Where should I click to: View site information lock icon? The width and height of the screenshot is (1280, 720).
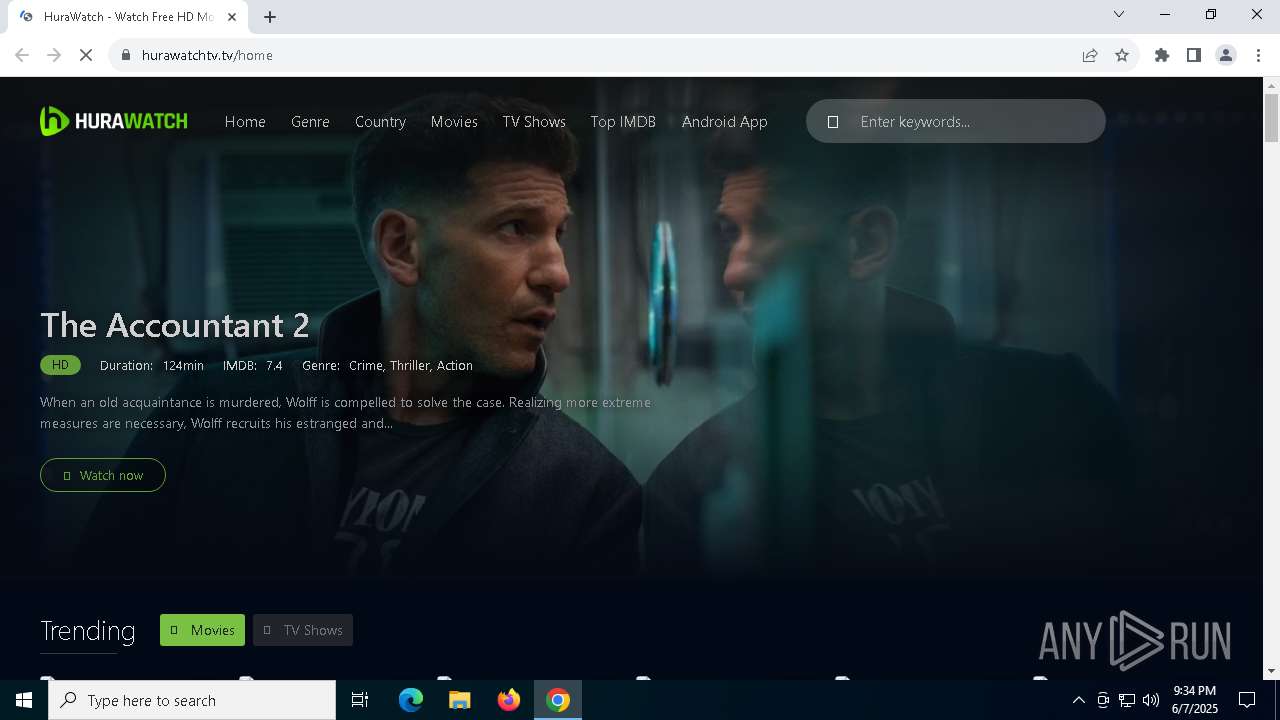coord(125,55)
